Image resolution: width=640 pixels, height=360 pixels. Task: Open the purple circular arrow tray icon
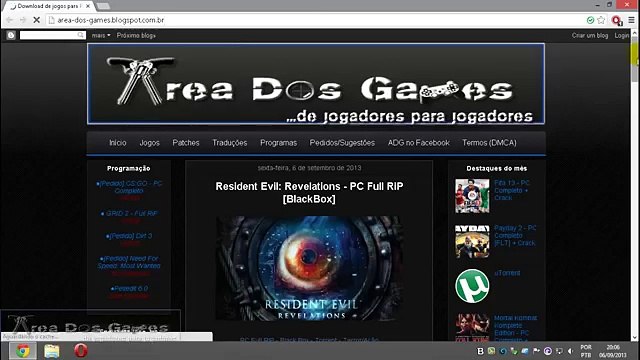[x=548, y=351]
